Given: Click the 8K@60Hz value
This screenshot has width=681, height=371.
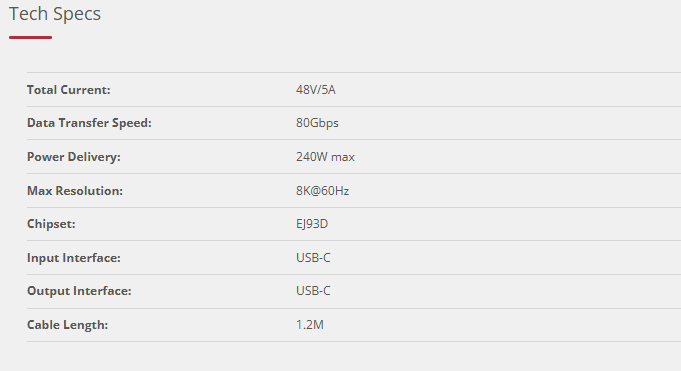Looking at the screenshot, I should [x=322, y=190].
